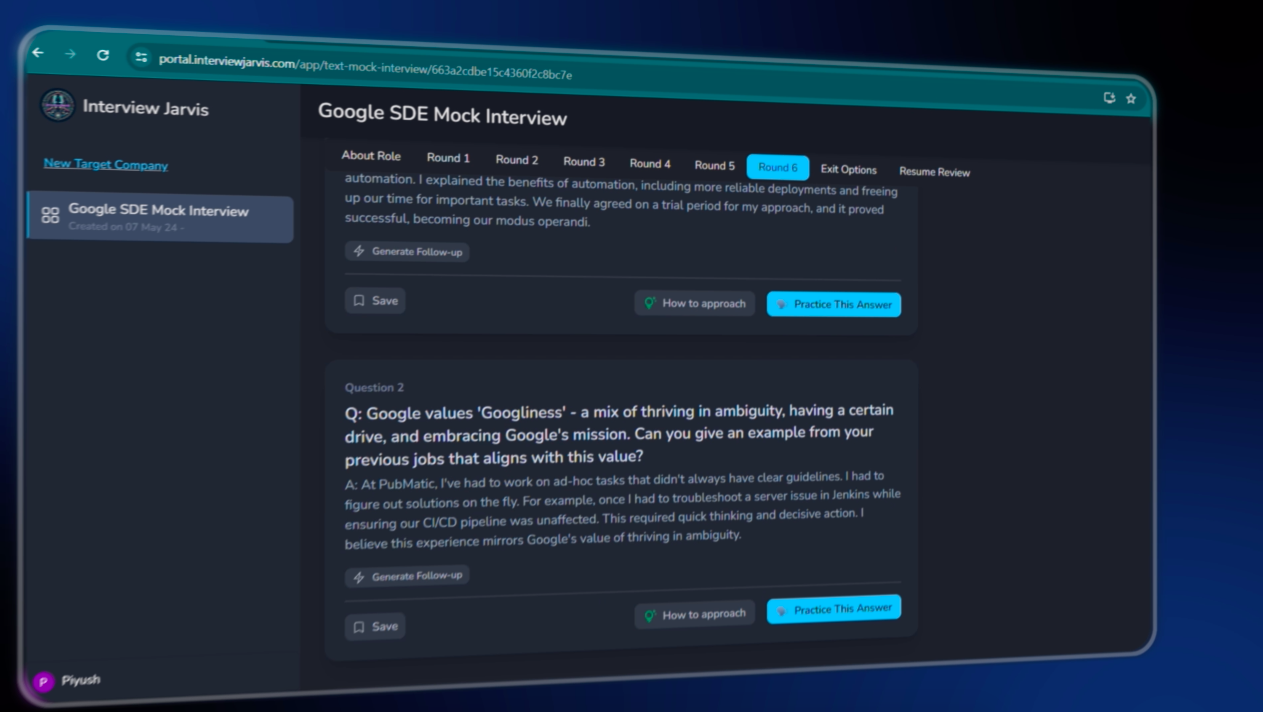
Task: Open the Exit Options tab
Action: click(848, 169)
